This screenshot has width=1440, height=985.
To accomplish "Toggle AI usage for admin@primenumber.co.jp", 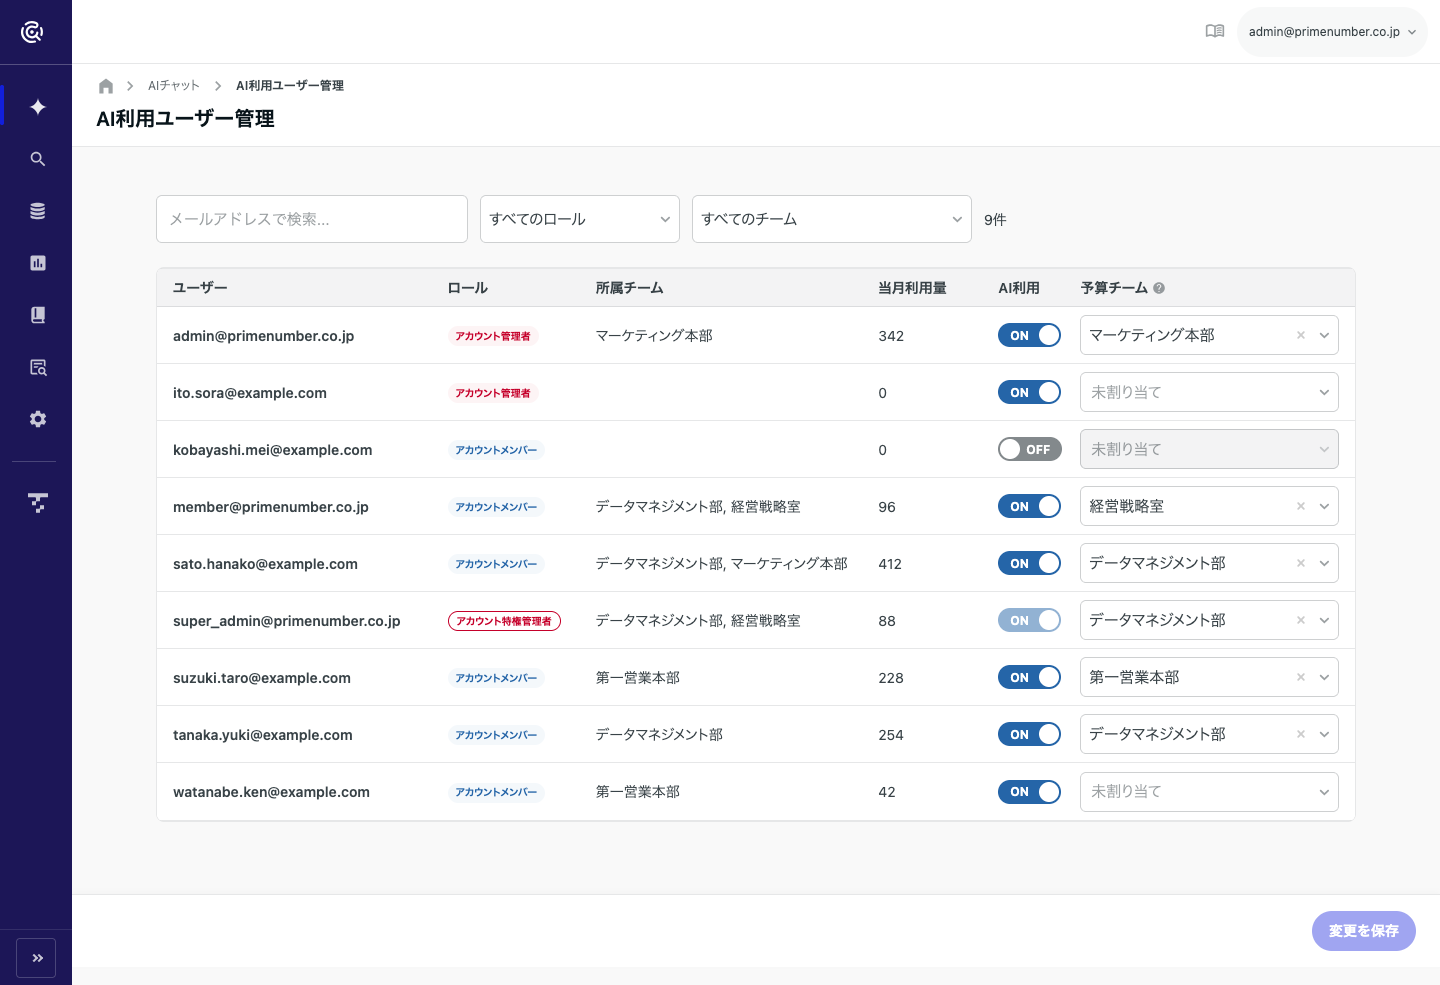I will tap(1029, 335).
